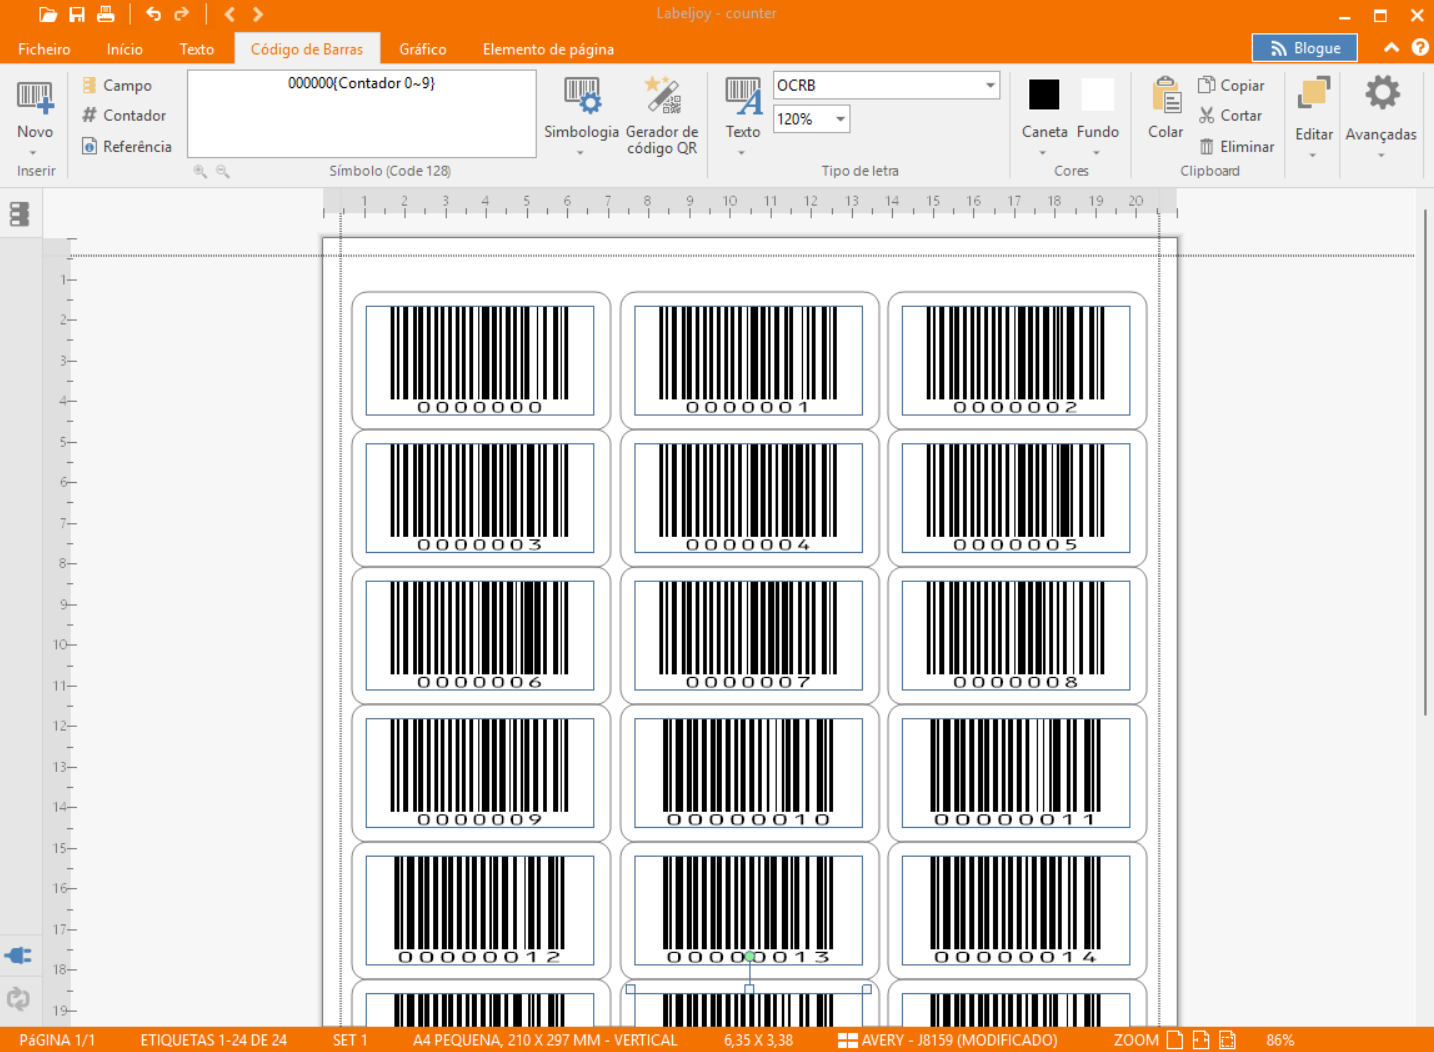This screenshot has height=1052, width=1434.
Task: Click the Avançadas gear icon
Action: (1381, 94)
